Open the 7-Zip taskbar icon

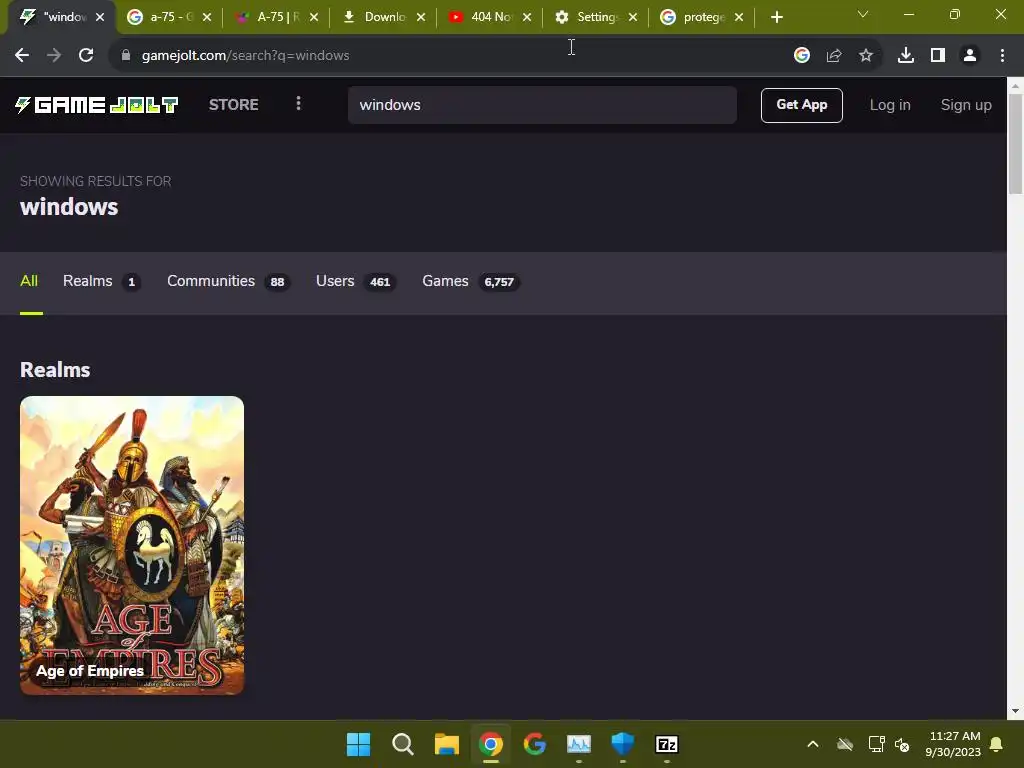(x=666, y=744)
